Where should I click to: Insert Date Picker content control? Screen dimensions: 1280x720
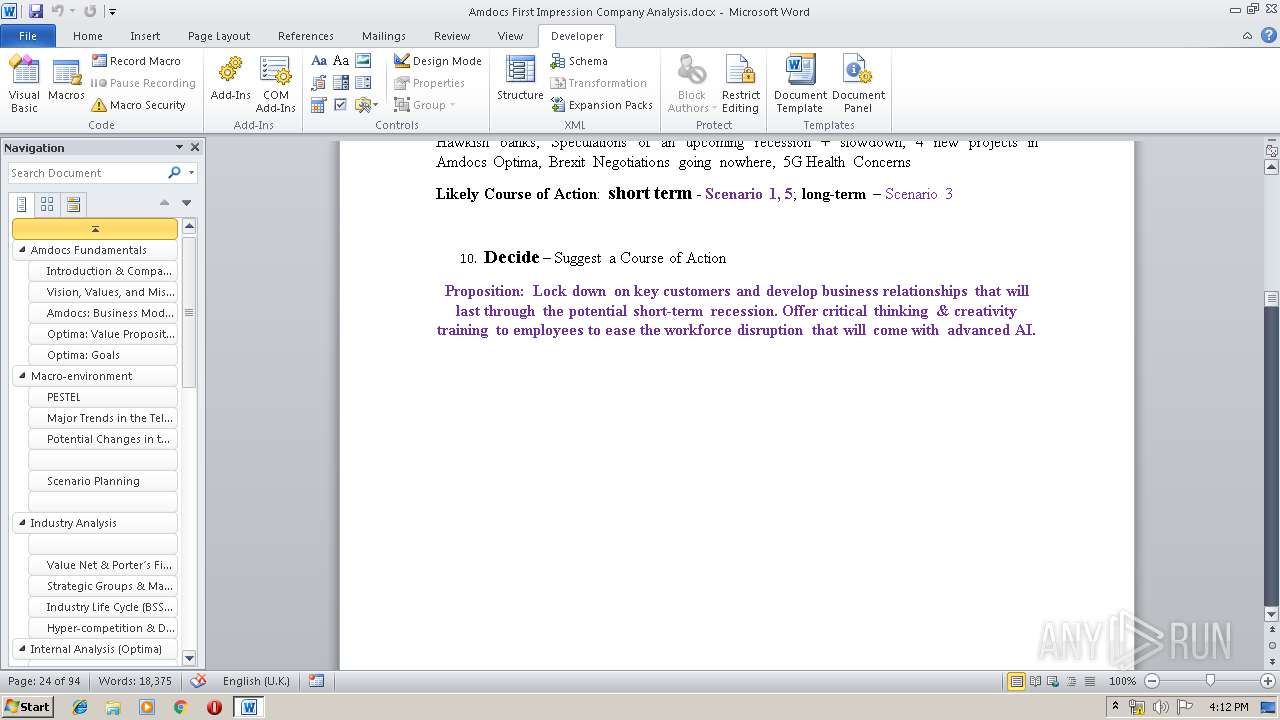coord(319,105)
